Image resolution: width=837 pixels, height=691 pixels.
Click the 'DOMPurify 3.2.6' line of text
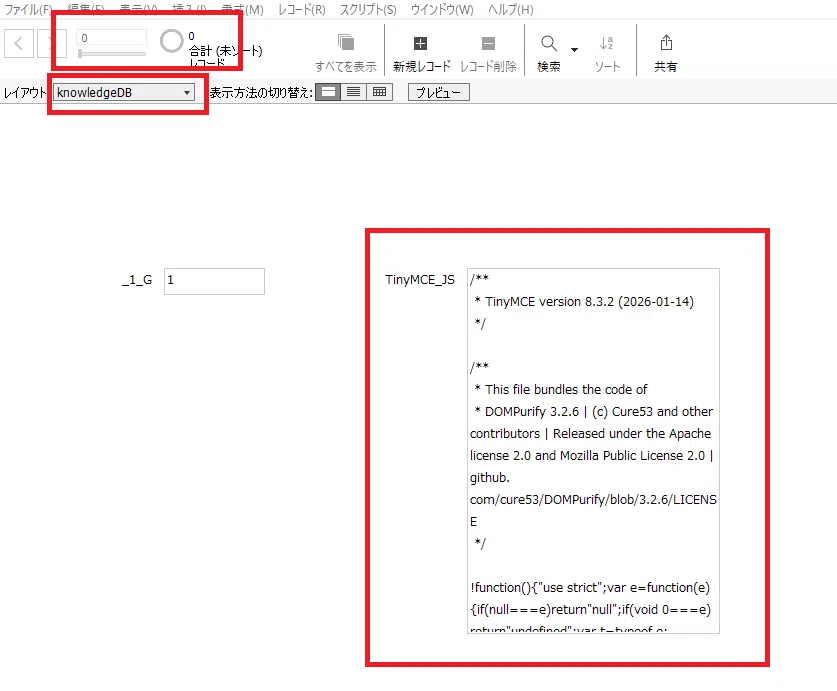(x=593, y=412)
